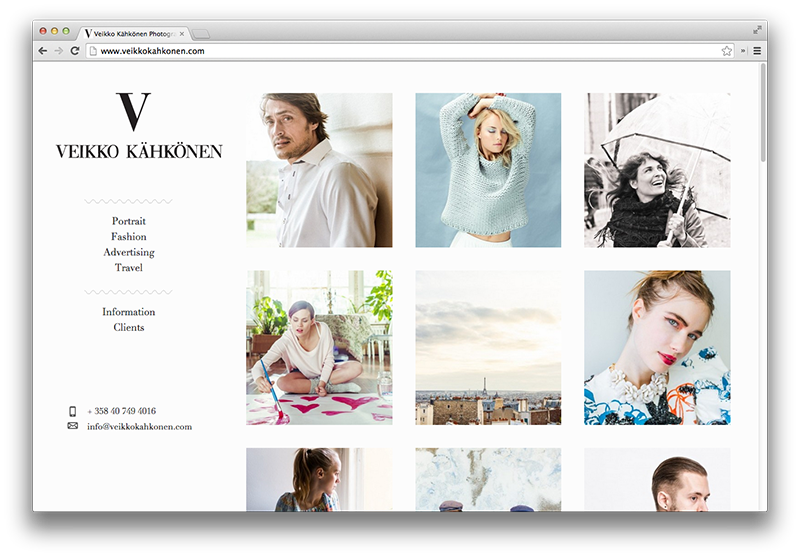The image size is (800, 557).
Task: Select the Travel category
Action: click(129, 268)
